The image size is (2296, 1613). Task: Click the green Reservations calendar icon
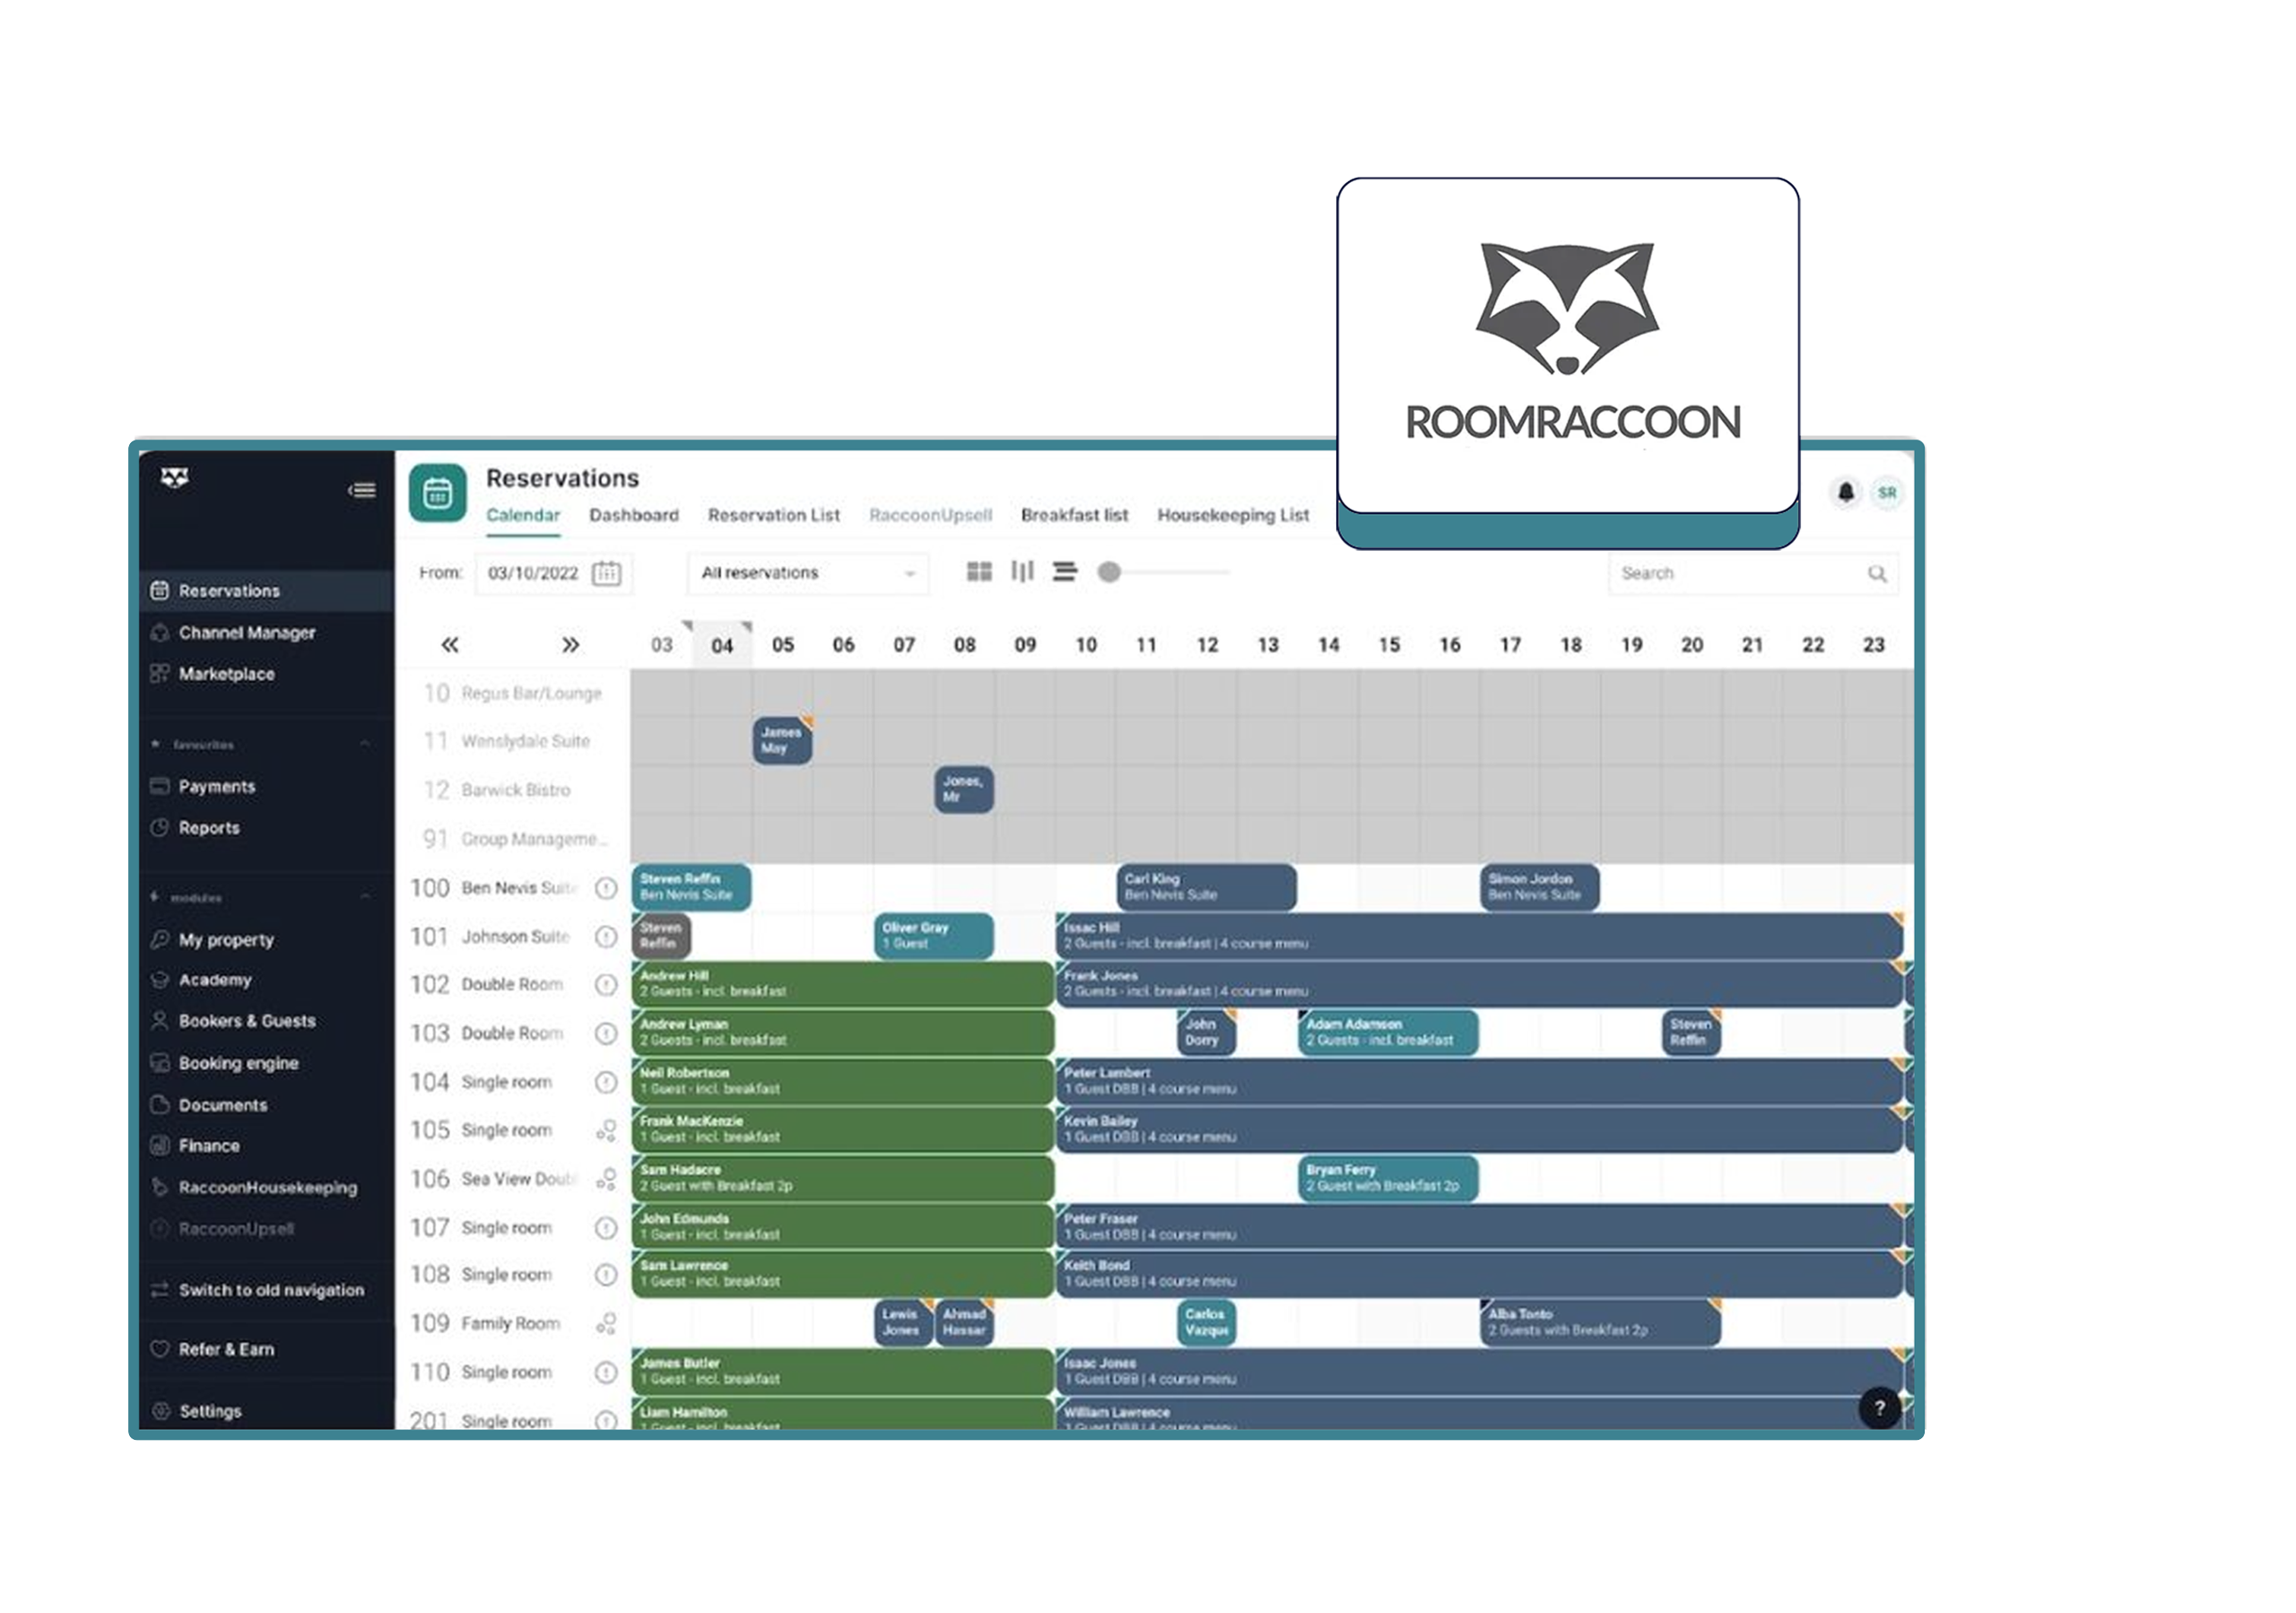(x=438, y=492)
